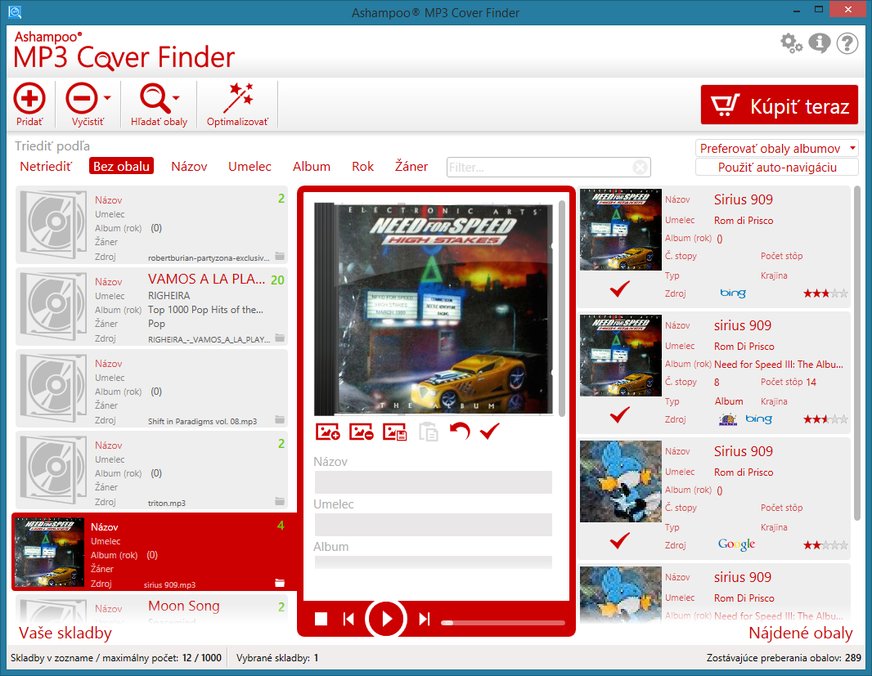This screenshot has height=676, width=872.
Task: Click the save cover to file icon
Action: (x=395, y=432)
